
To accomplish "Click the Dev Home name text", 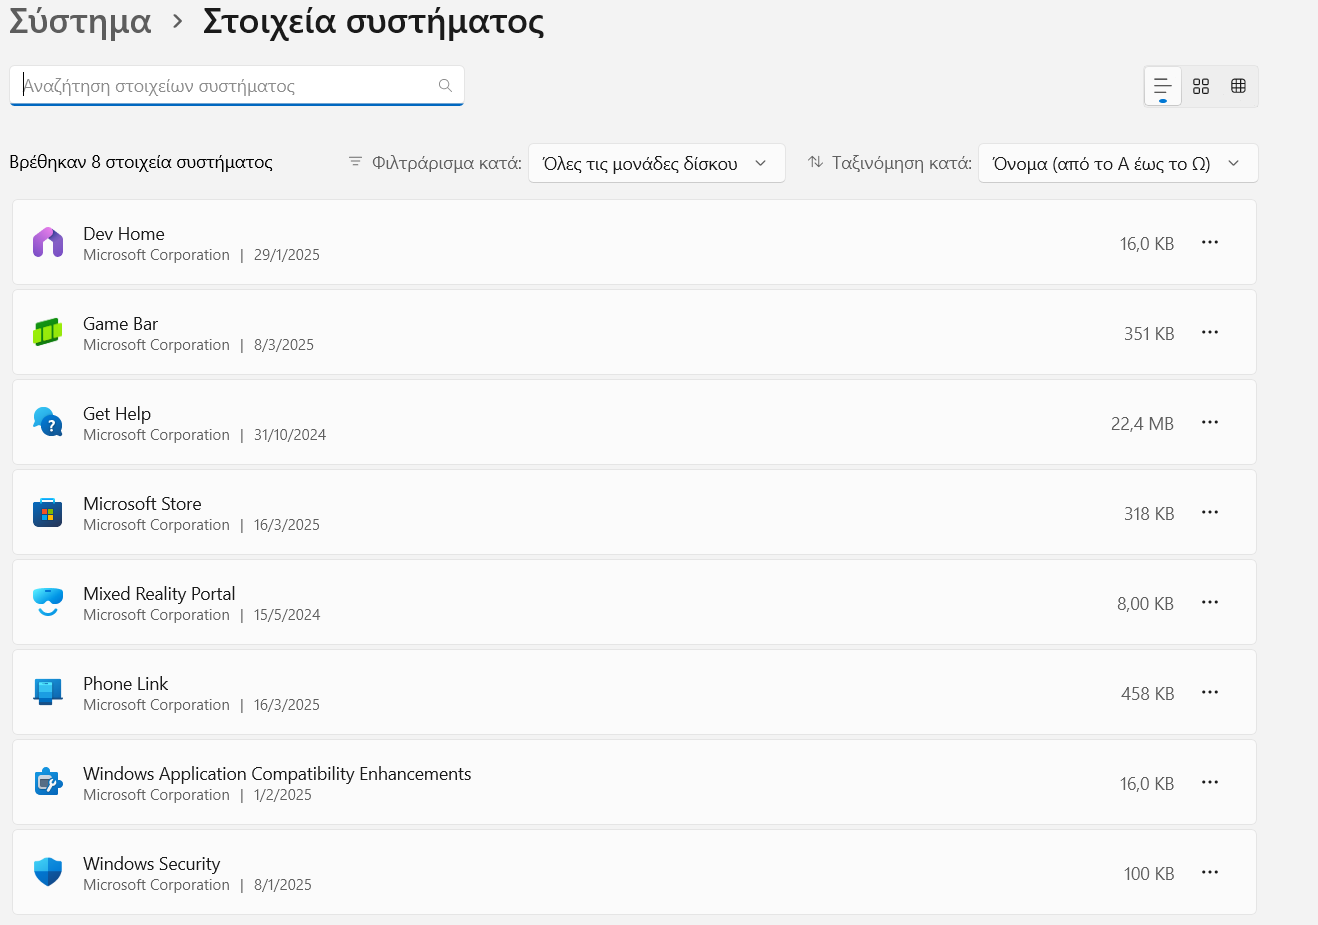I will pos(124,234).
